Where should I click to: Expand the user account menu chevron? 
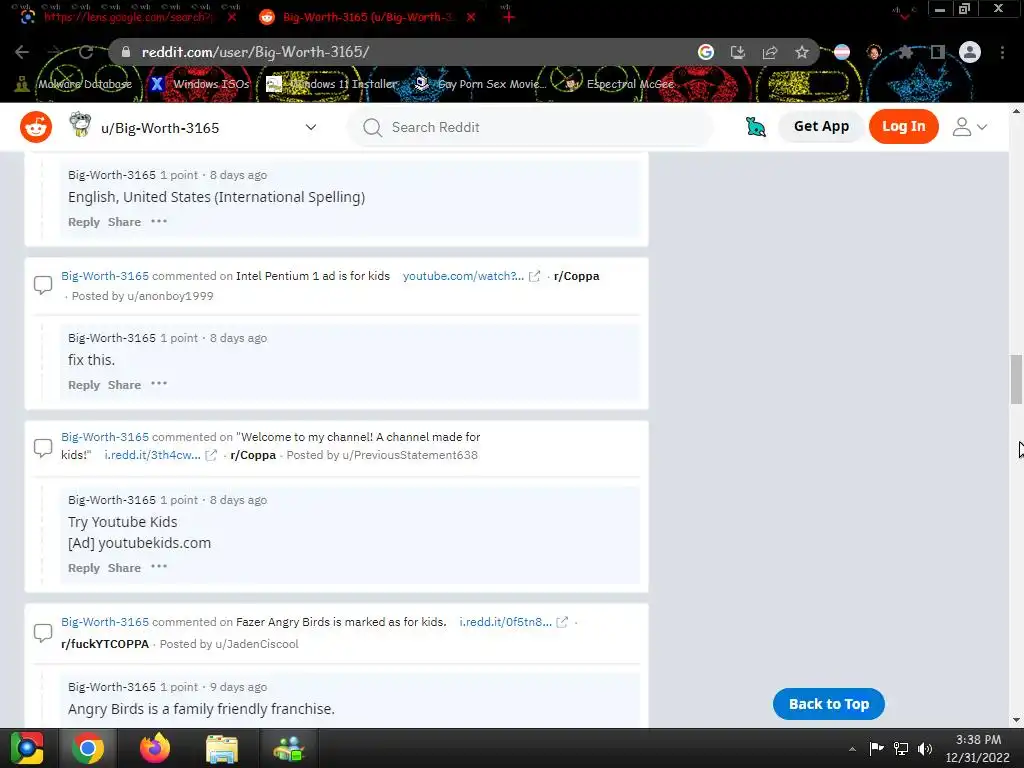pyautogui.click(x=982, y=127)
